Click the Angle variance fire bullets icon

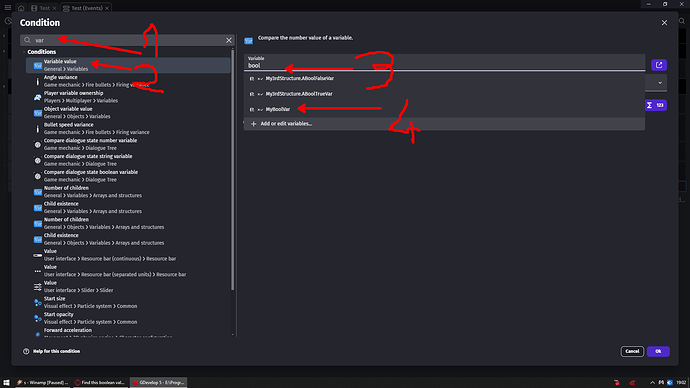37,81
